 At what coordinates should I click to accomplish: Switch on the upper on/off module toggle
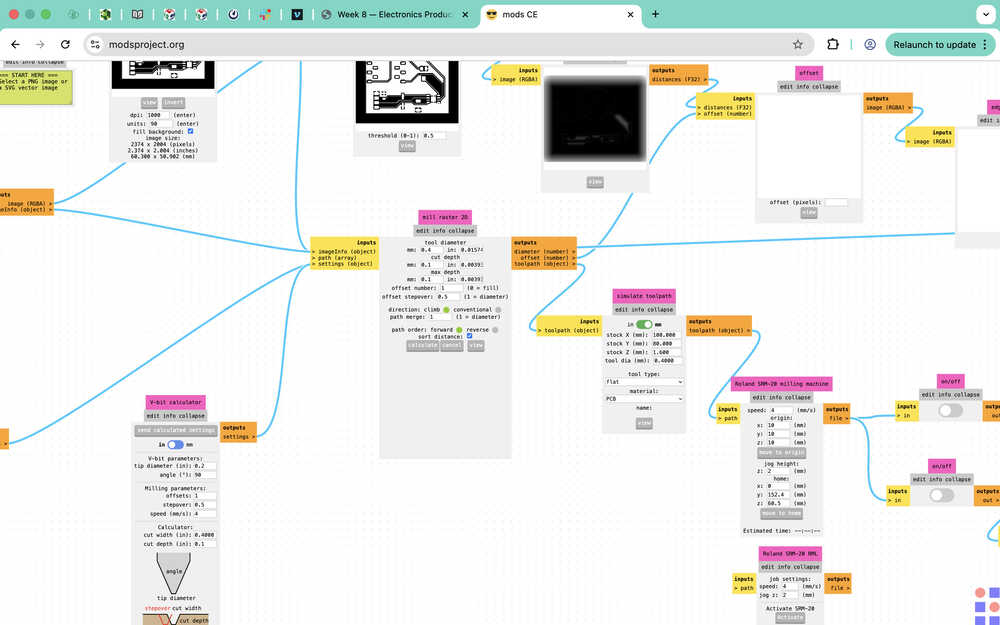click(950, 411)
